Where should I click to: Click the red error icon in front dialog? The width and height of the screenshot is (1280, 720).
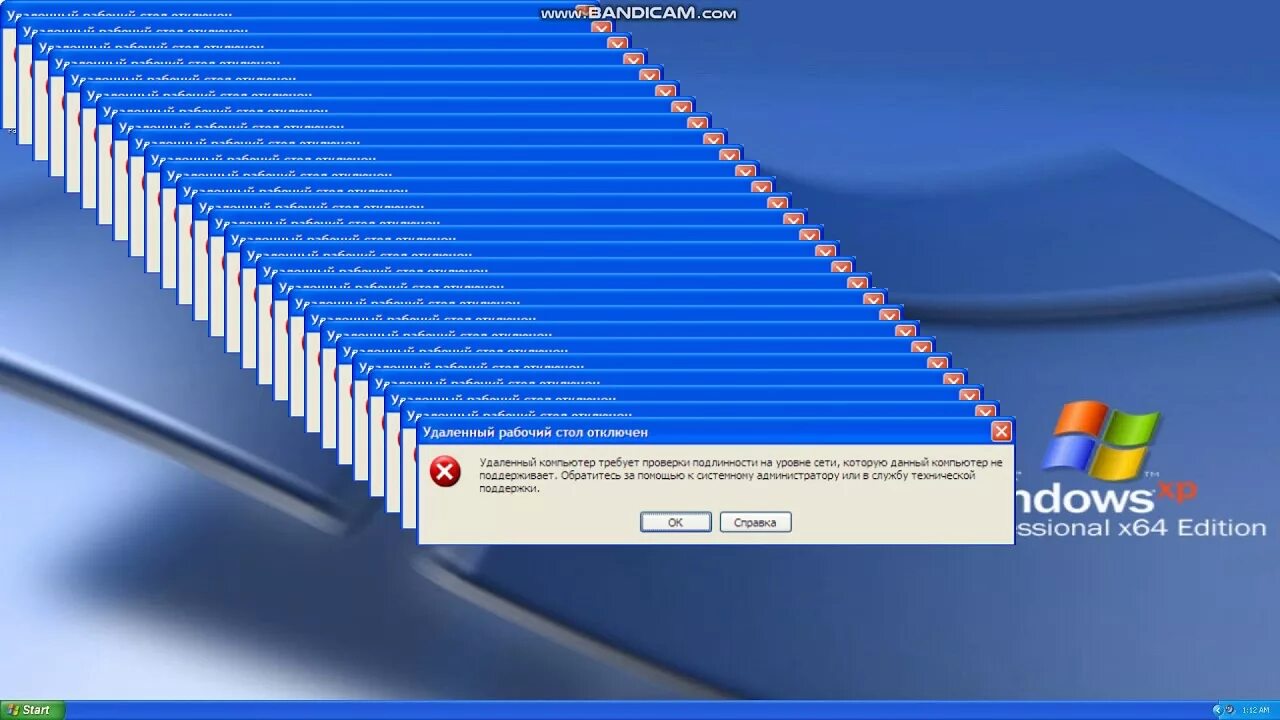445,471
